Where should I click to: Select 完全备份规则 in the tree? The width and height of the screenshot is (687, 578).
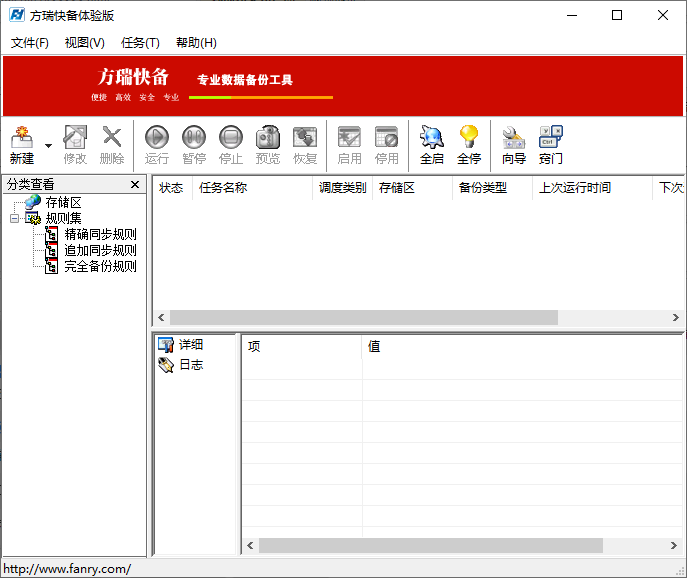point(100,266)
